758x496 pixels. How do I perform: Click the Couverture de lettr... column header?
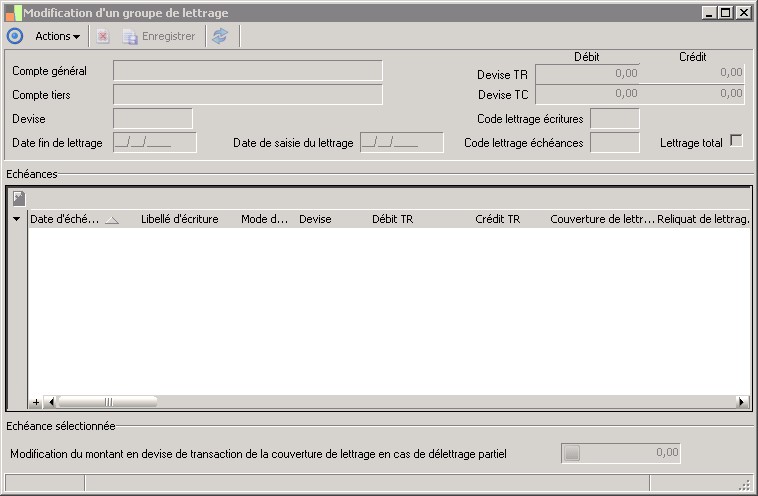tap(602, 219)
